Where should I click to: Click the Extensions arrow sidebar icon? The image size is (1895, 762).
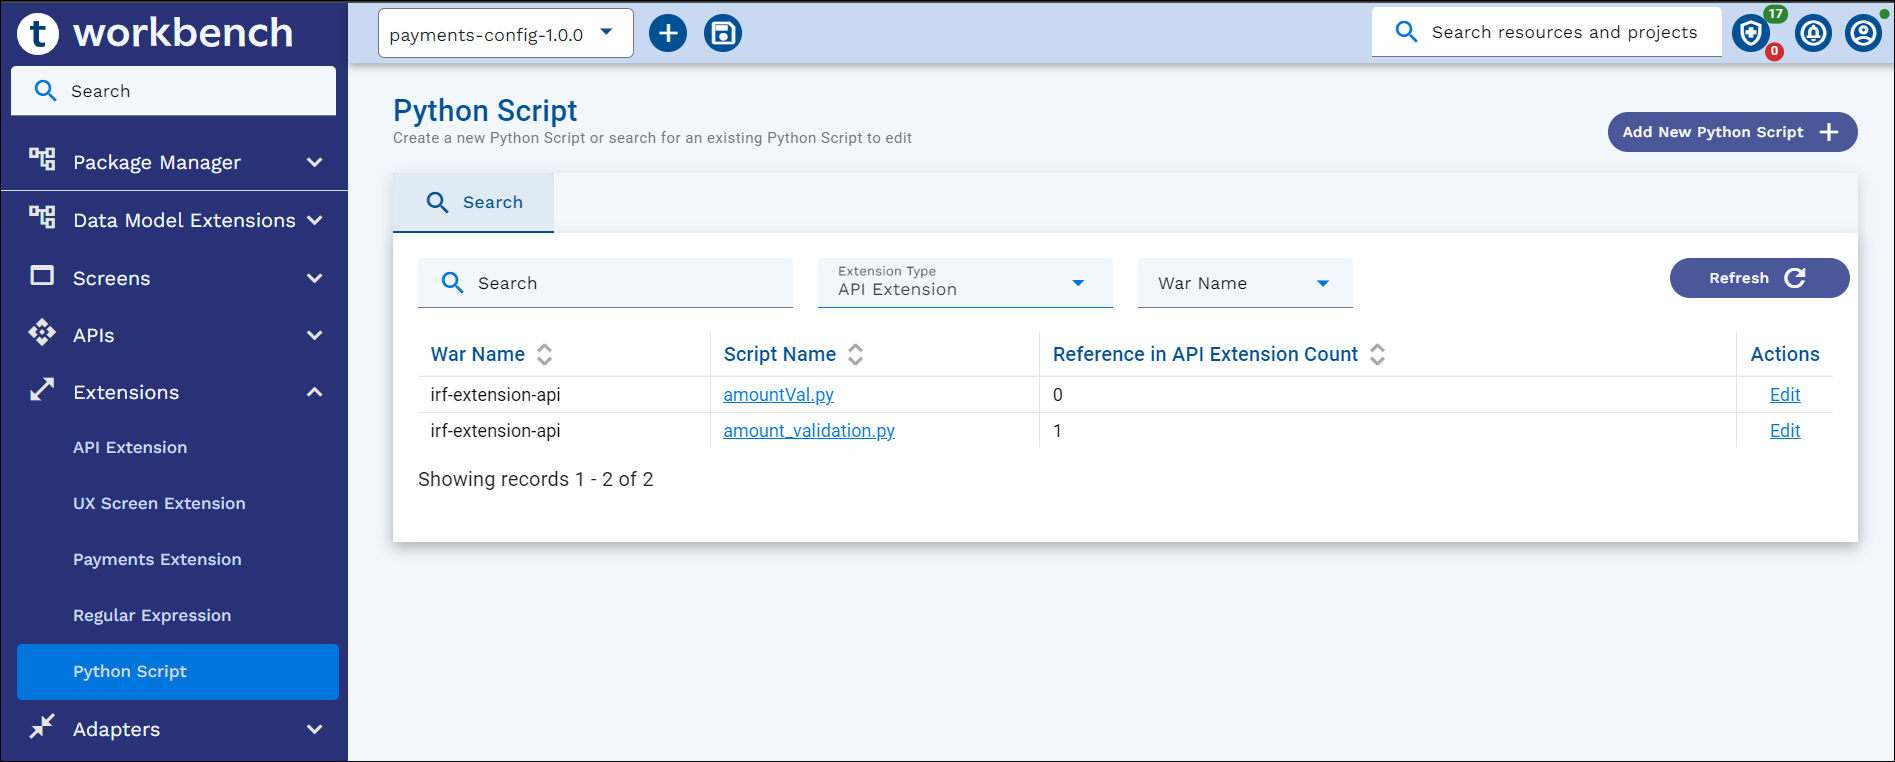coord(42,390)
